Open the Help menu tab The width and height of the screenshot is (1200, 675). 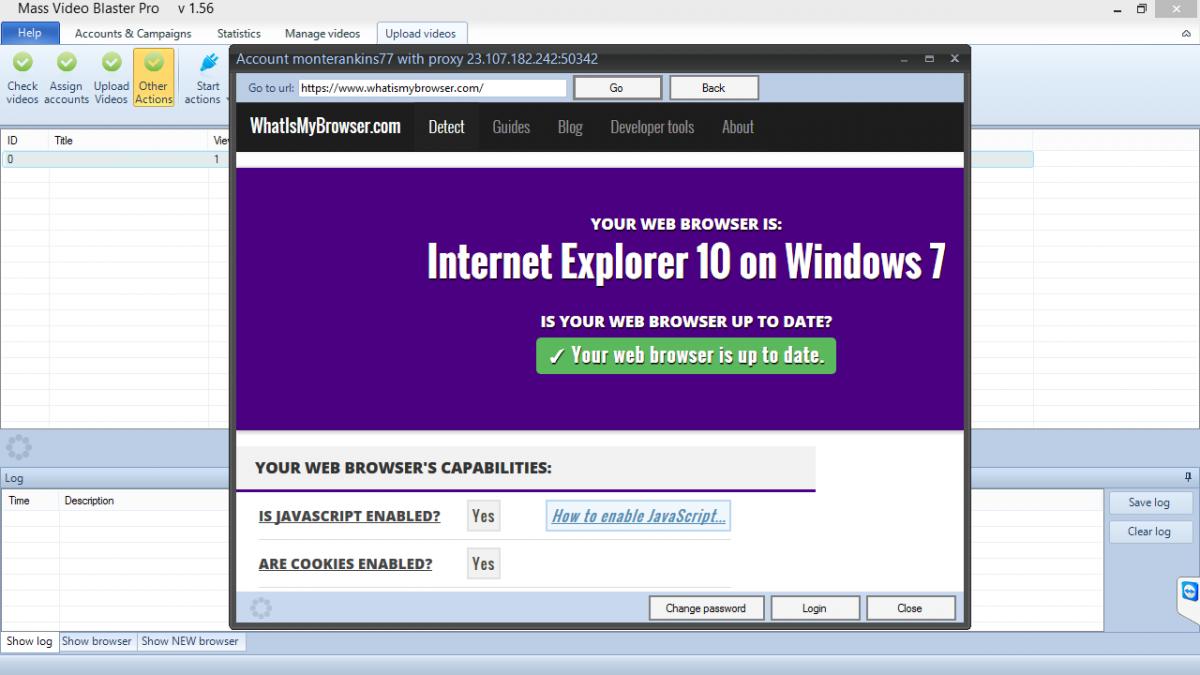[x=30, y=33]
